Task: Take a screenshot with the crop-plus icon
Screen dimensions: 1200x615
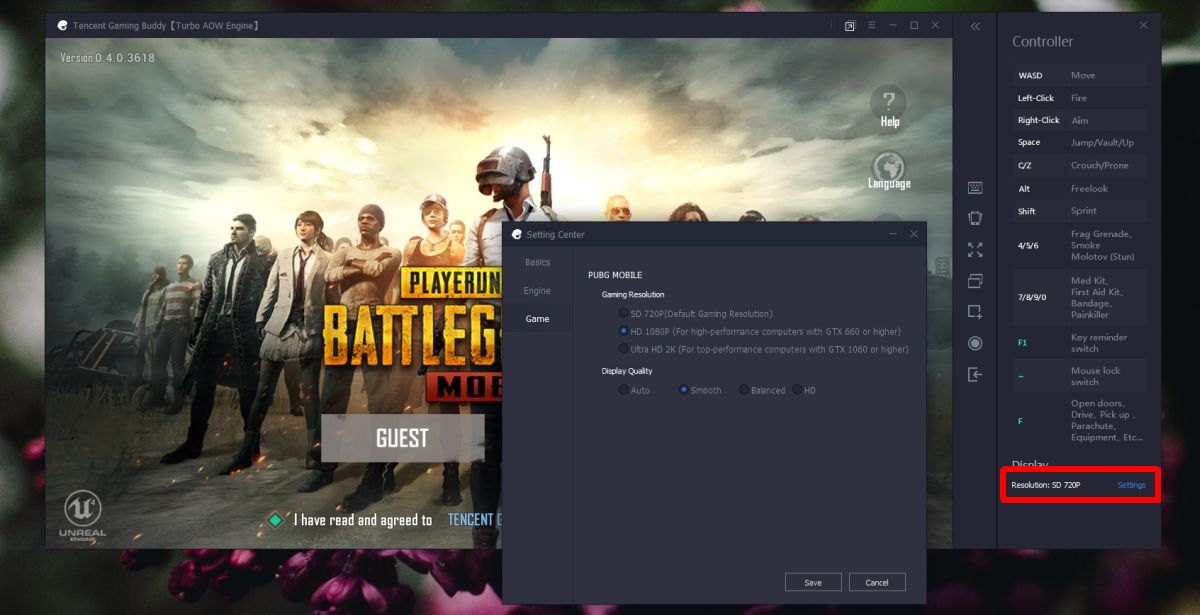Action: click(x=975, y=312)
